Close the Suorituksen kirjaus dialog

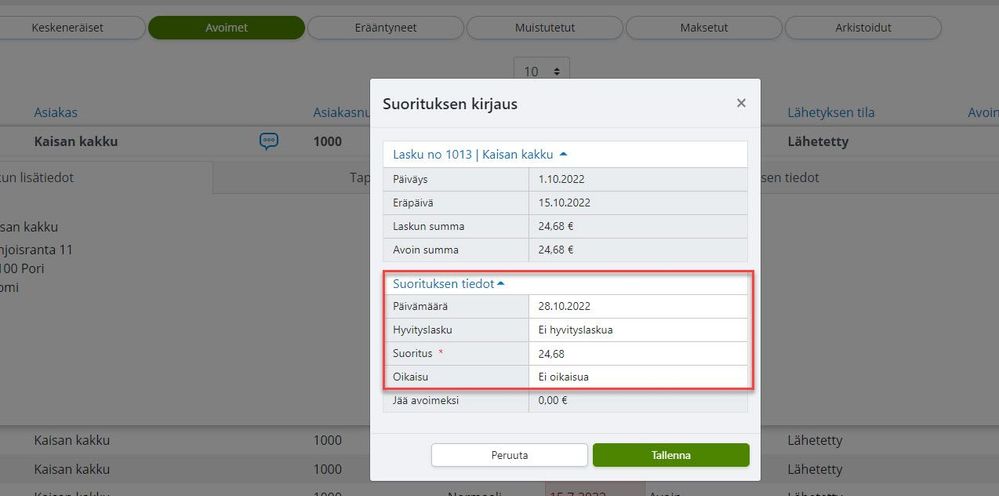[741, 103]
